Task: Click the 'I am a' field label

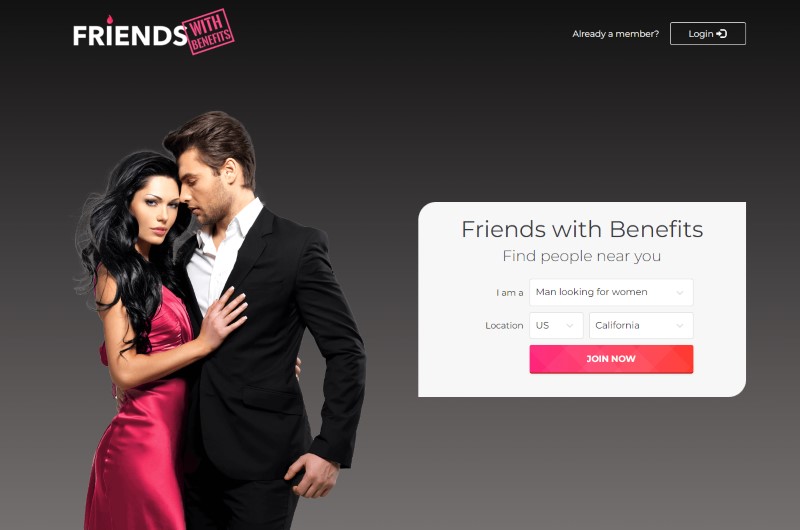Action: (x=510, y=293)
